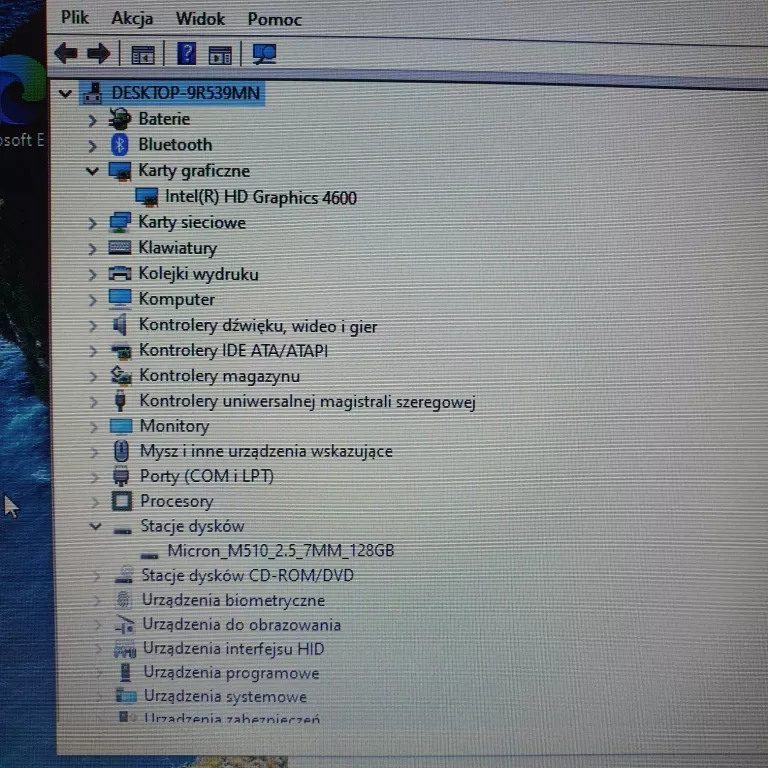Click the Stacje dysków CD-ROM/DVD disc icon
The height and width of the screenshot is (768, 768).
(x=124, y=575)
